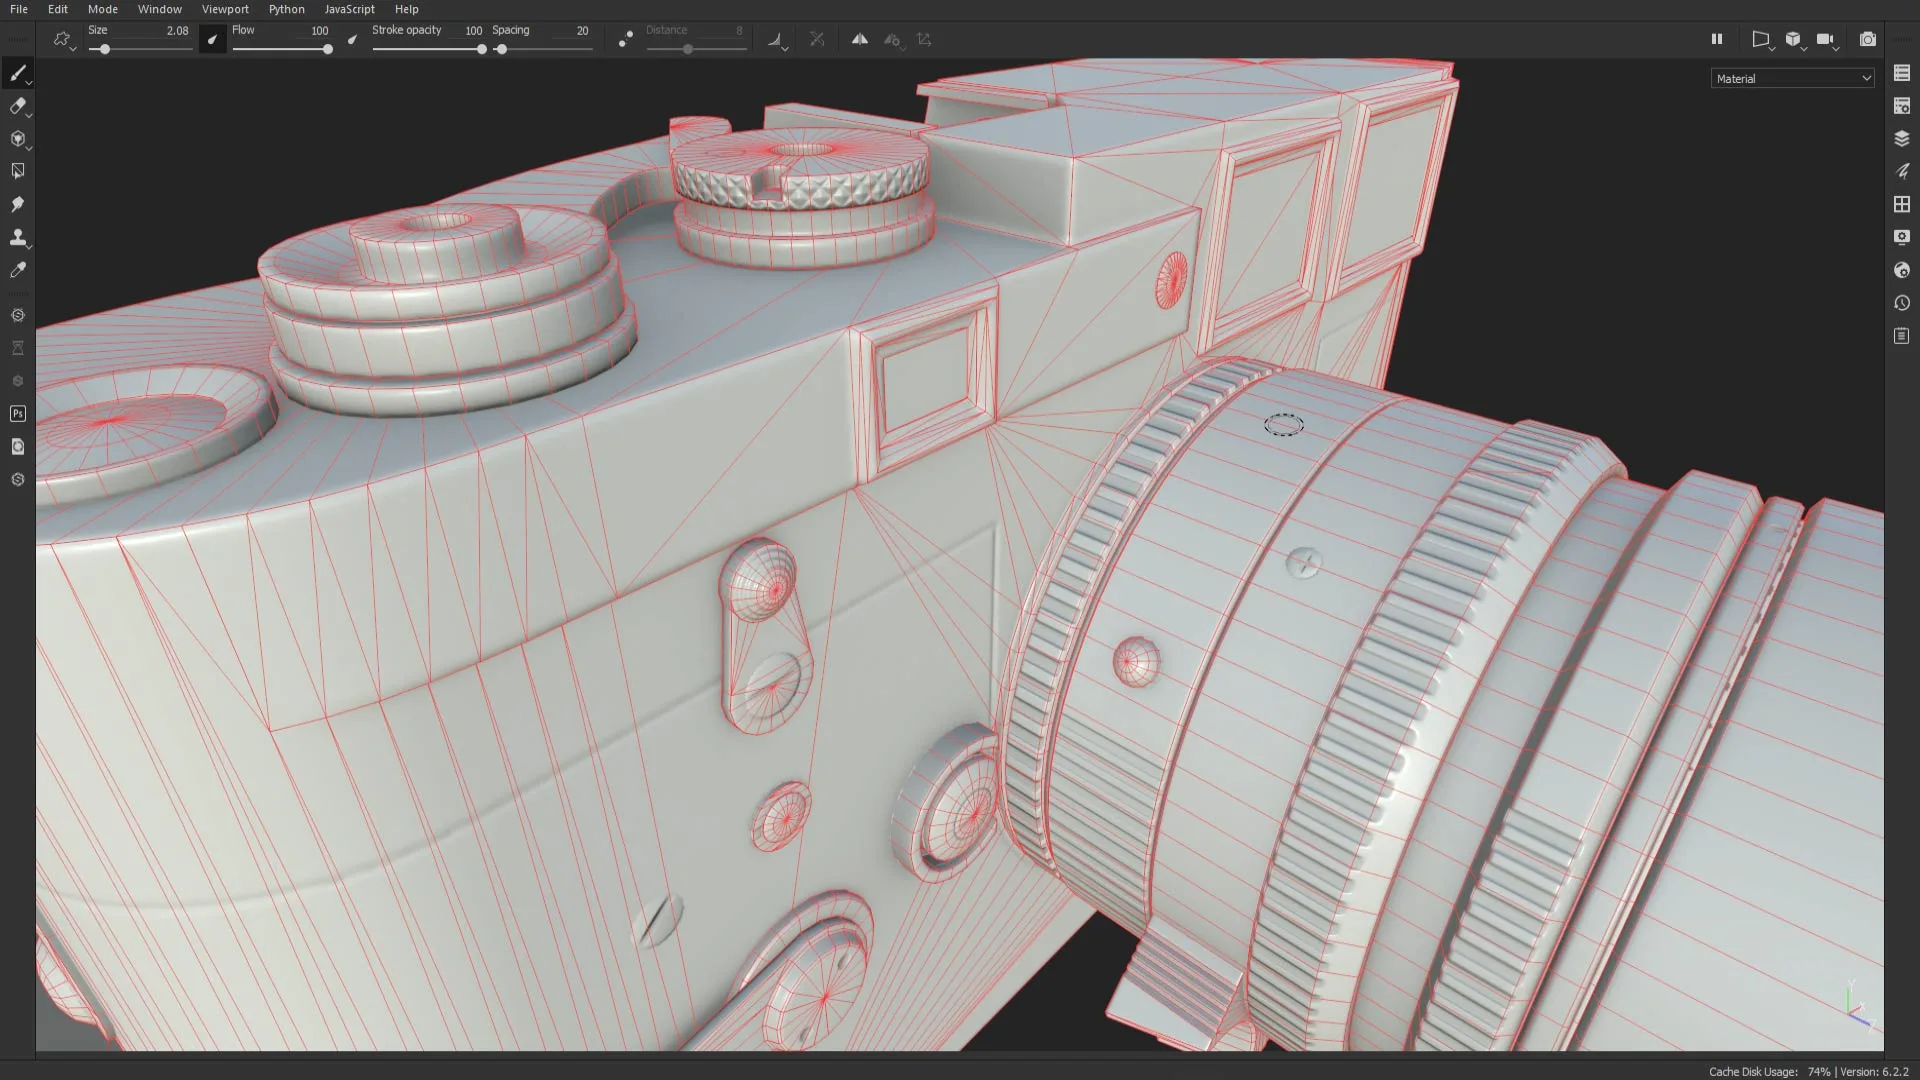Click the Size pen pressure button

click(x=212, y=40)
